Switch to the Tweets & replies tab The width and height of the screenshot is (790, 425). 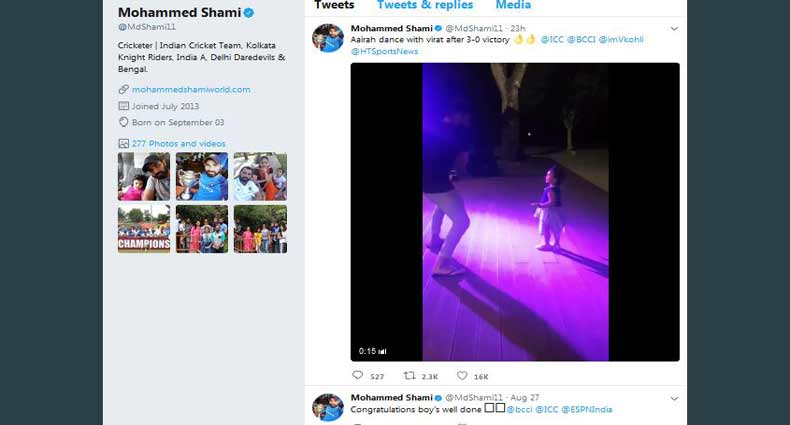(425, 5)
